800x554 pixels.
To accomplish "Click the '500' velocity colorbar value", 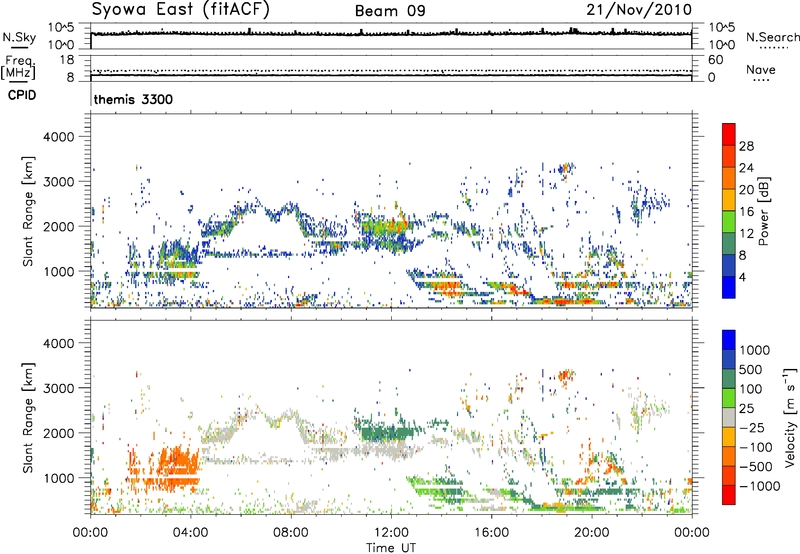I will click(x=751, y=369).
